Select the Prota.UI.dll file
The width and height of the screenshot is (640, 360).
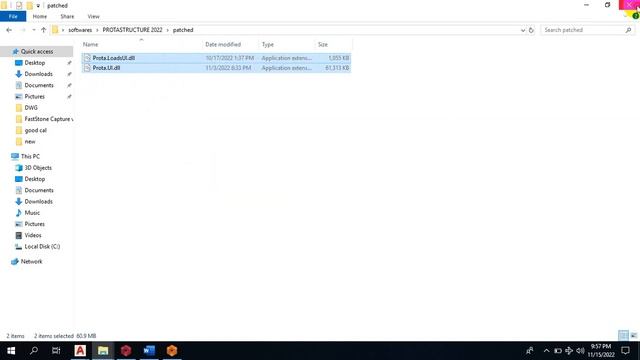[x=216, y=68]
